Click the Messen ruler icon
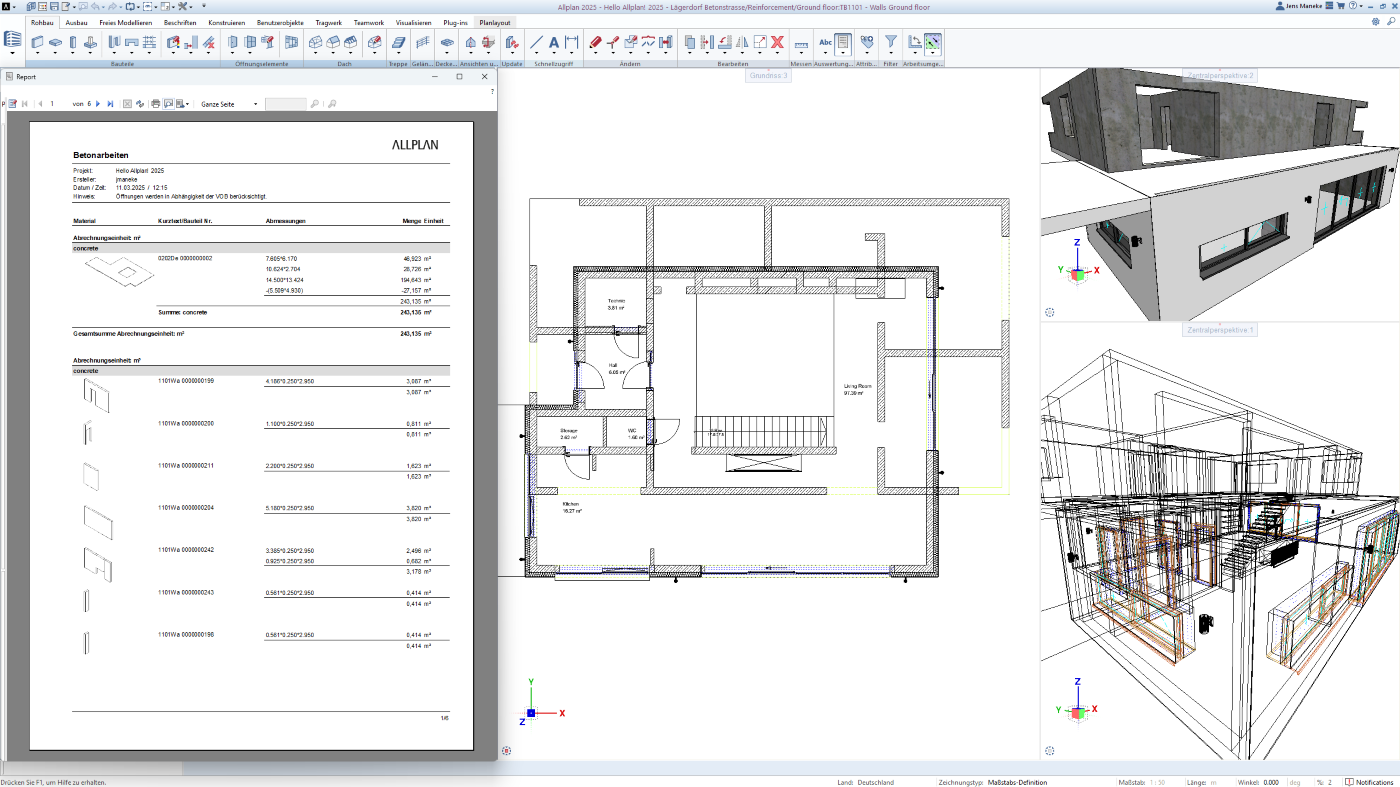Image resolution: width=1400 pixels, height=787 pixels. [801, 45]
